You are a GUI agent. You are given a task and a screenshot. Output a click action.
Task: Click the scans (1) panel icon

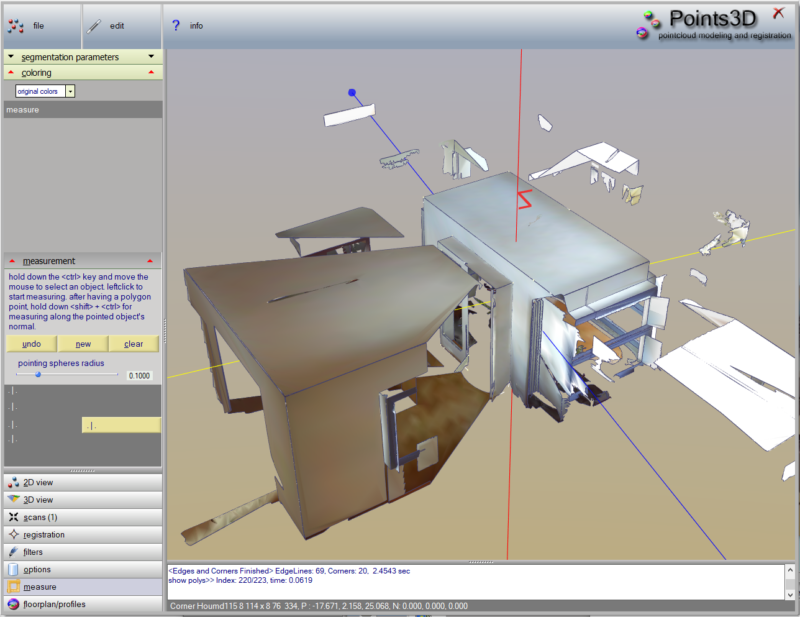coord(13,517)
